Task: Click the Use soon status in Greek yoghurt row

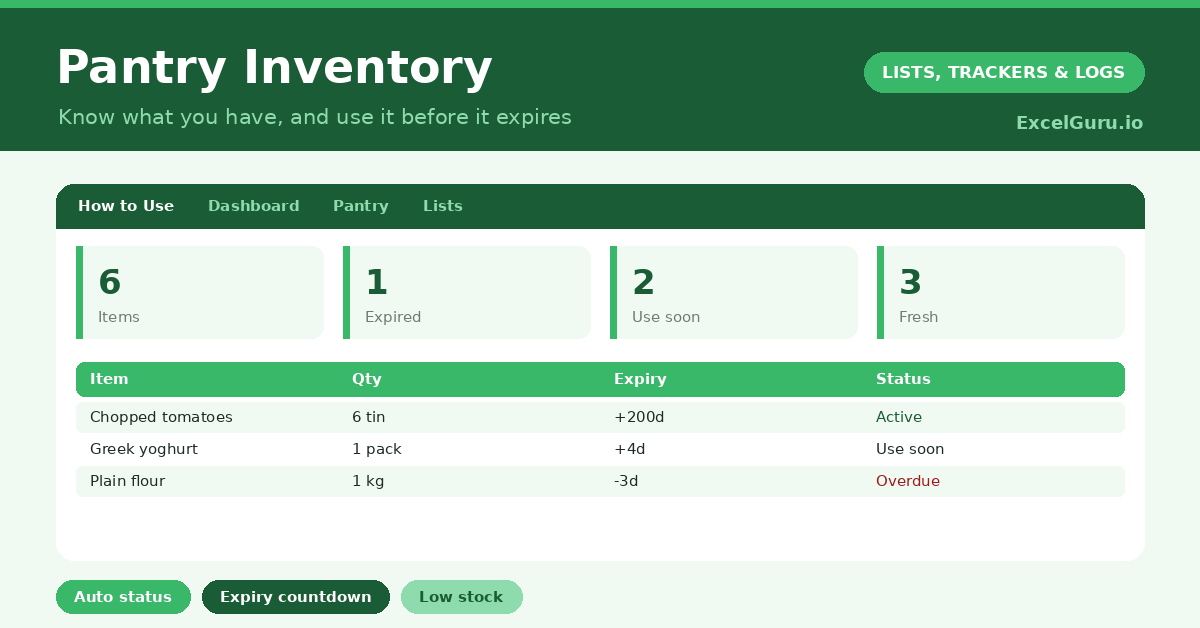Action: click(x=910, y=449)
